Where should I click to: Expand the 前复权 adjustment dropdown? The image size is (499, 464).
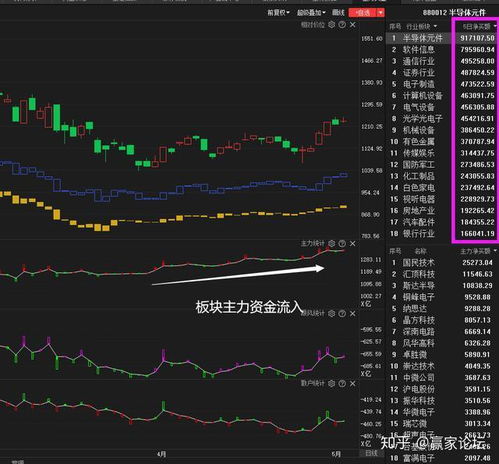pos(279,13)
